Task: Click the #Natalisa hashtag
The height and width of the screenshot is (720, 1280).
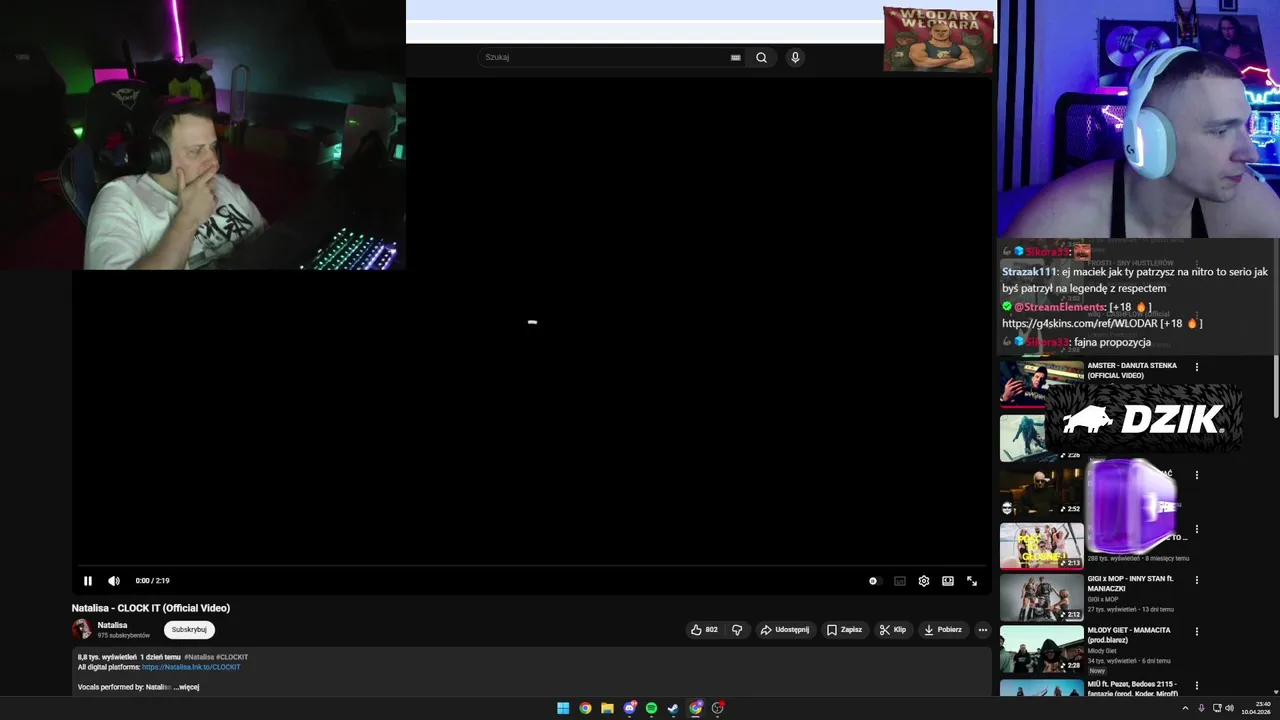Action: point(199,657)
